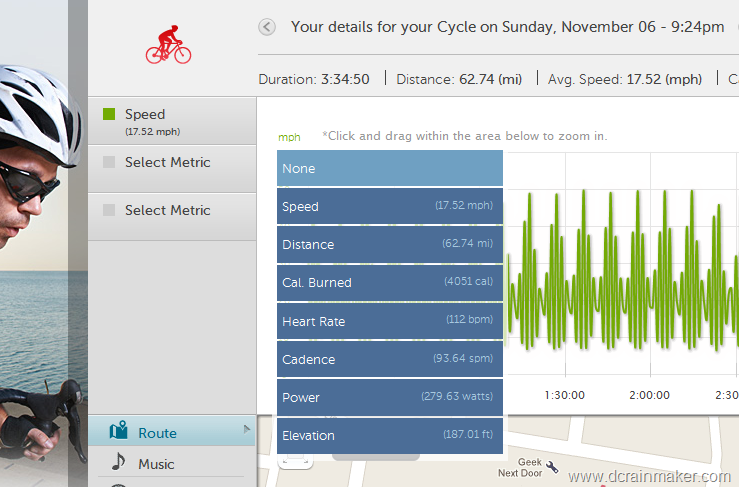Viewport: 739px width, 487px height.
Task: Choose None from the metric list
Action: 390,168
